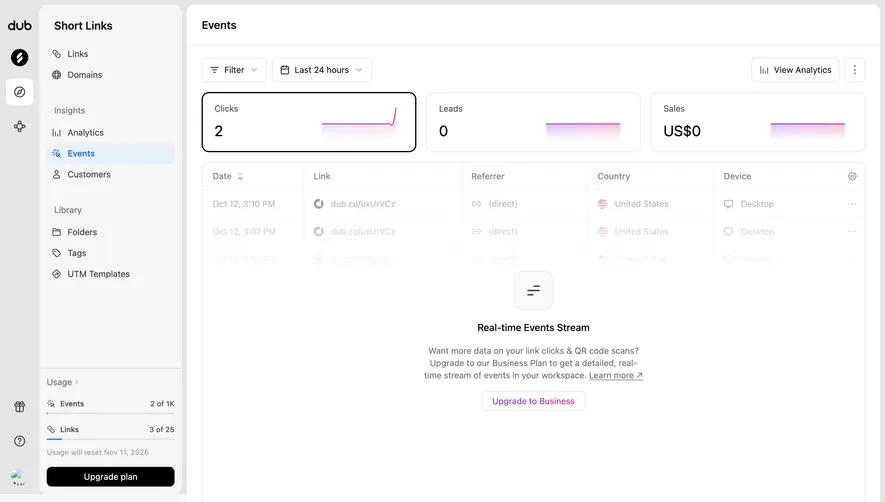Click the Upgrade plan button

pos(111,477)
